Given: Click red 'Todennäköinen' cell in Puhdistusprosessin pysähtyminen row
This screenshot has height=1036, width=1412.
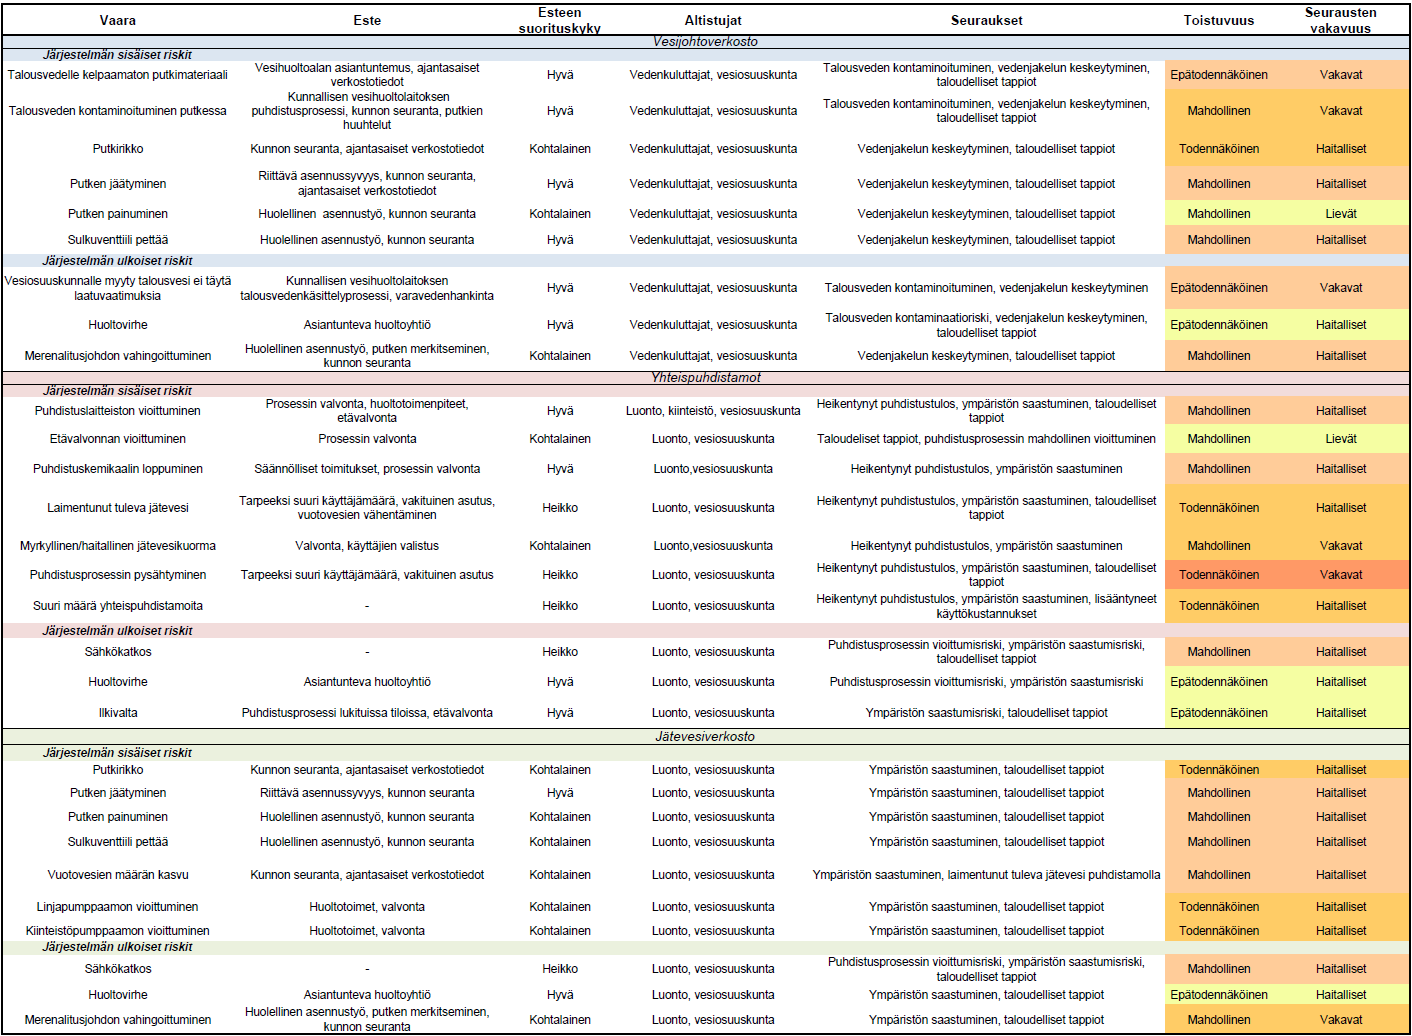Looking at the screenshot, I should [x=1219, y=575].
